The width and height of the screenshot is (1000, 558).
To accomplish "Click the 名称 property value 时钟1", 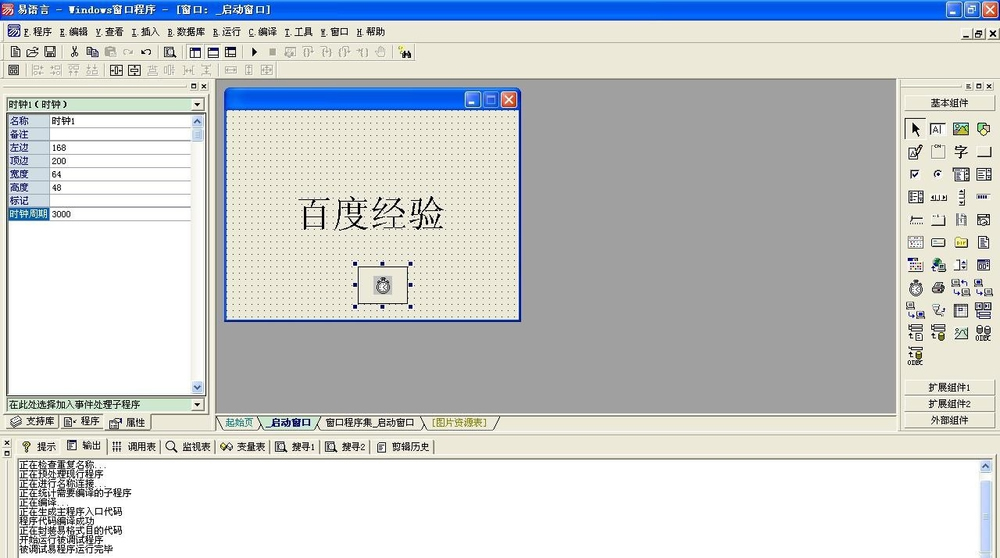I will tap(120, 121).
